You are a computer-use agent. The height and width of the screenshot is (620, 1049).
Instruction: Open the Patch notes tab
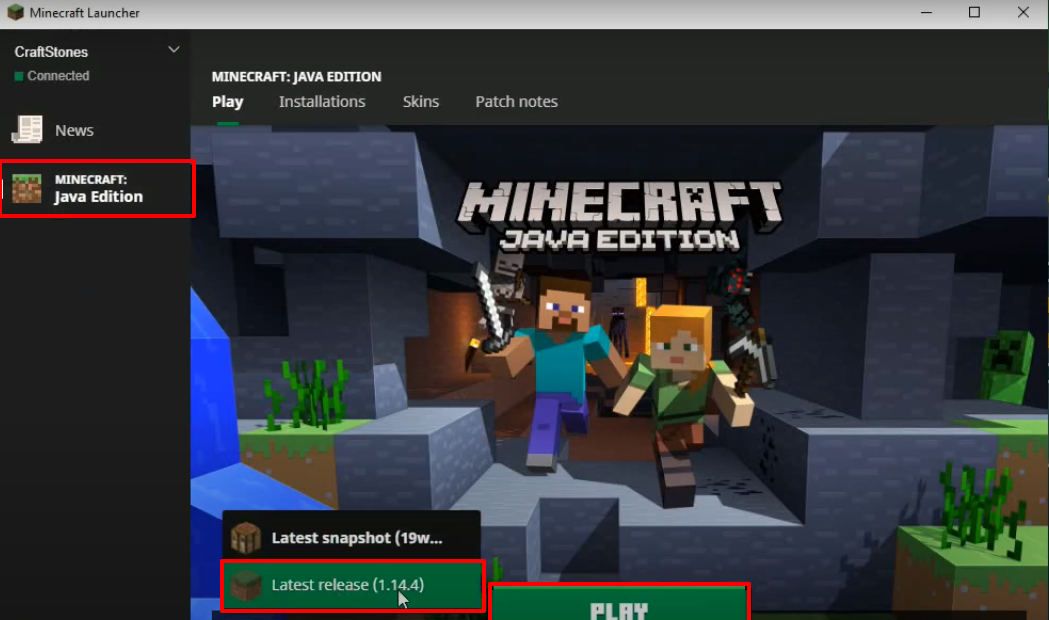coord(516,102)
